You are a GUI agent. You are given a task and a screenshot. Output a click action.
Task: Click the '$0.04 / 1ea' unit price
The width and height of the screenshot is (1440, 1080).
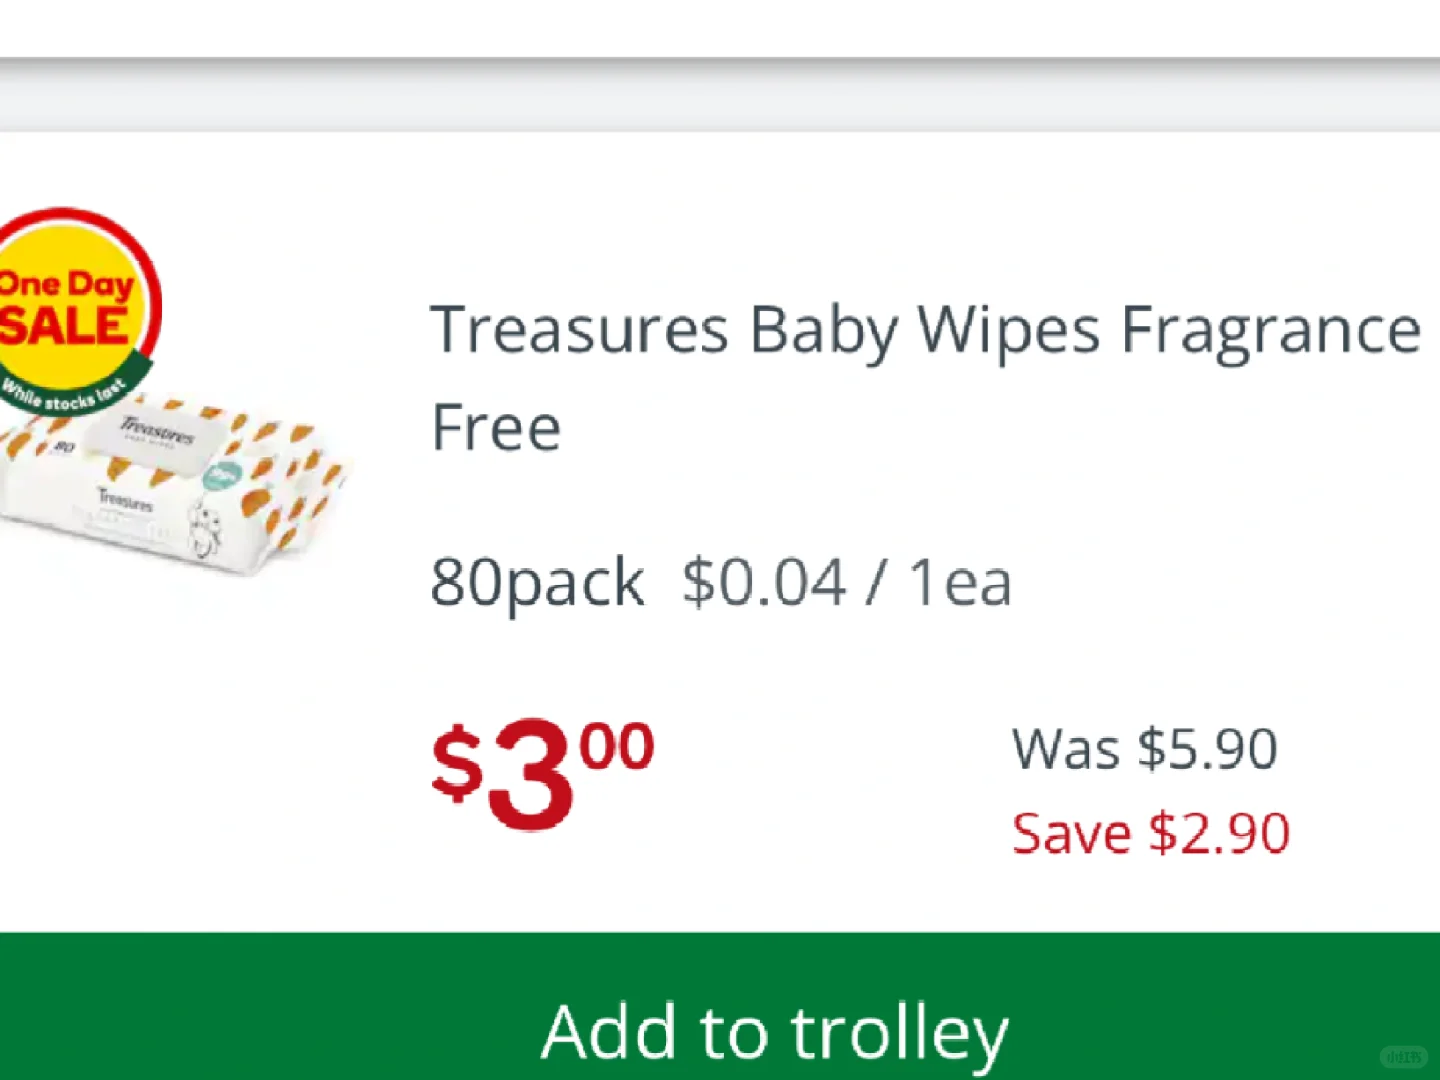click(x=846, y=582)
